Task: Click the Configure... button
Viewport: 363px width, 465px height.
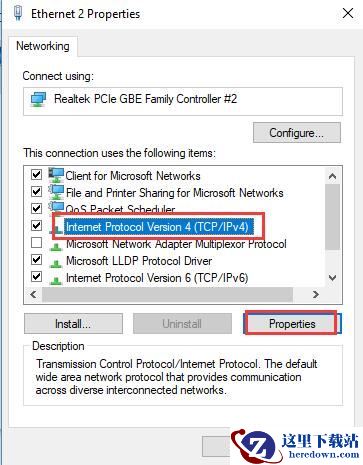Action: click(x=297, y=133)
